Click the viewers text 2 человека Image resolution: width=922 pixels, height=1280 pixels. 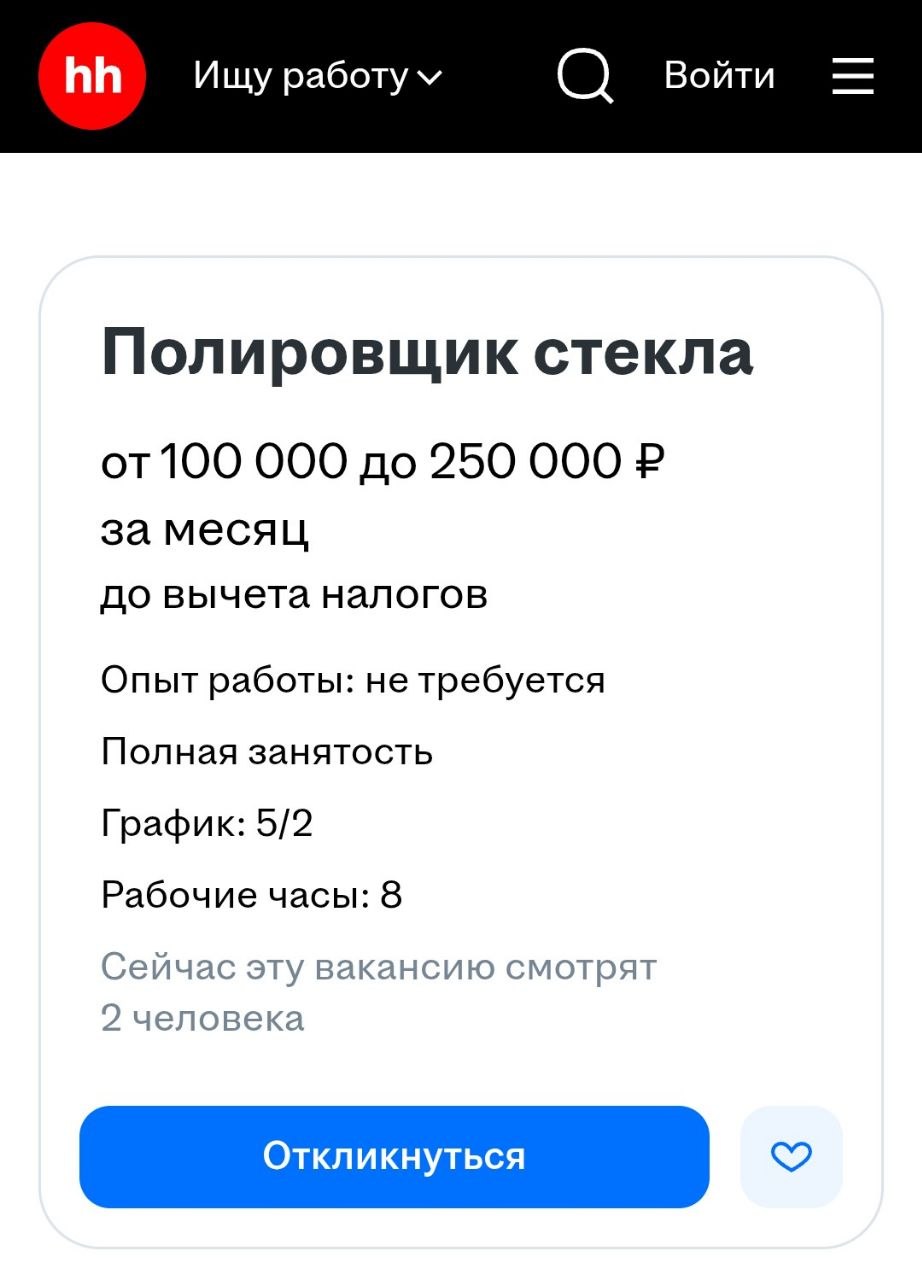coord(200,1018)
